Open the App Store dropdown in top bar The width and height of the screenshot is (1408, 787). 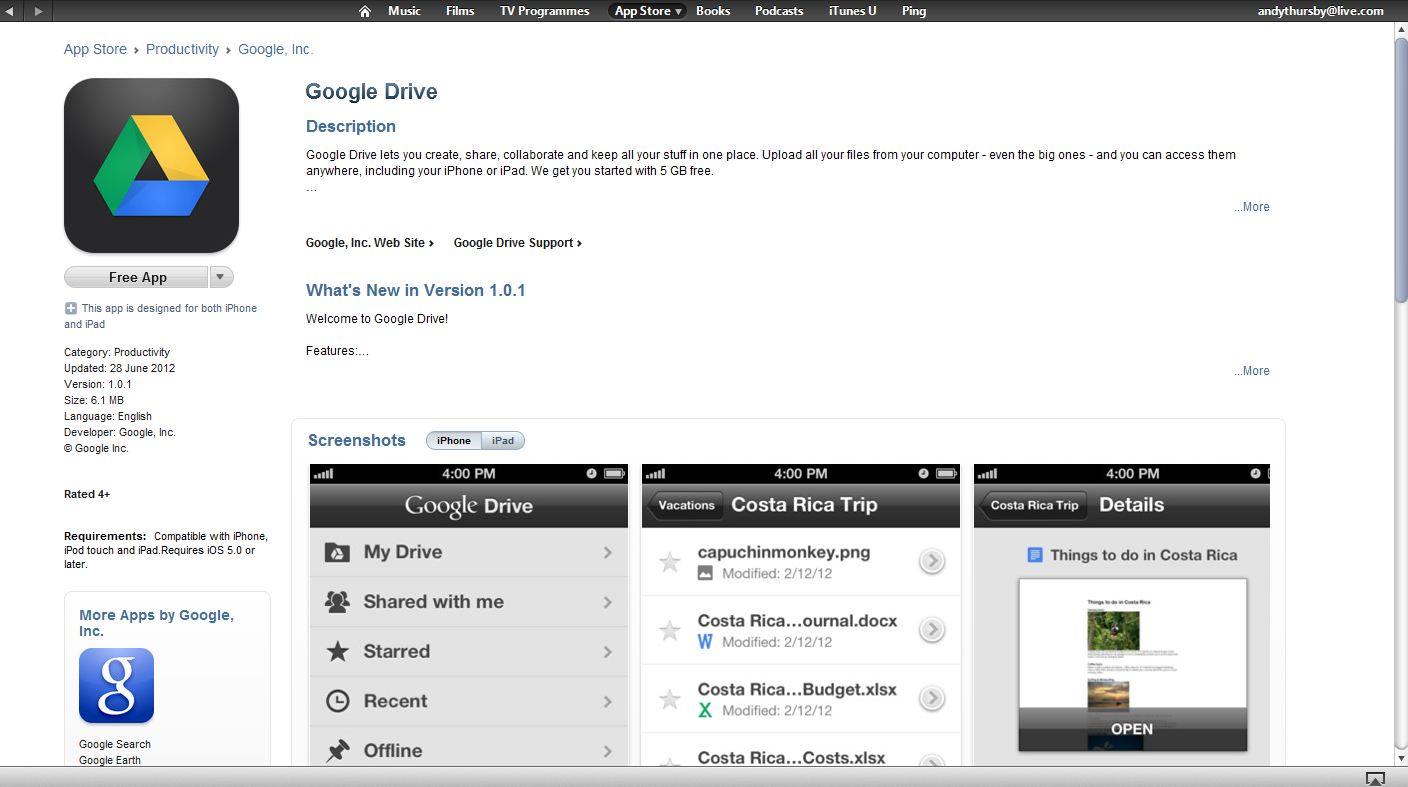pyautogui.click(x=647, y=11)
